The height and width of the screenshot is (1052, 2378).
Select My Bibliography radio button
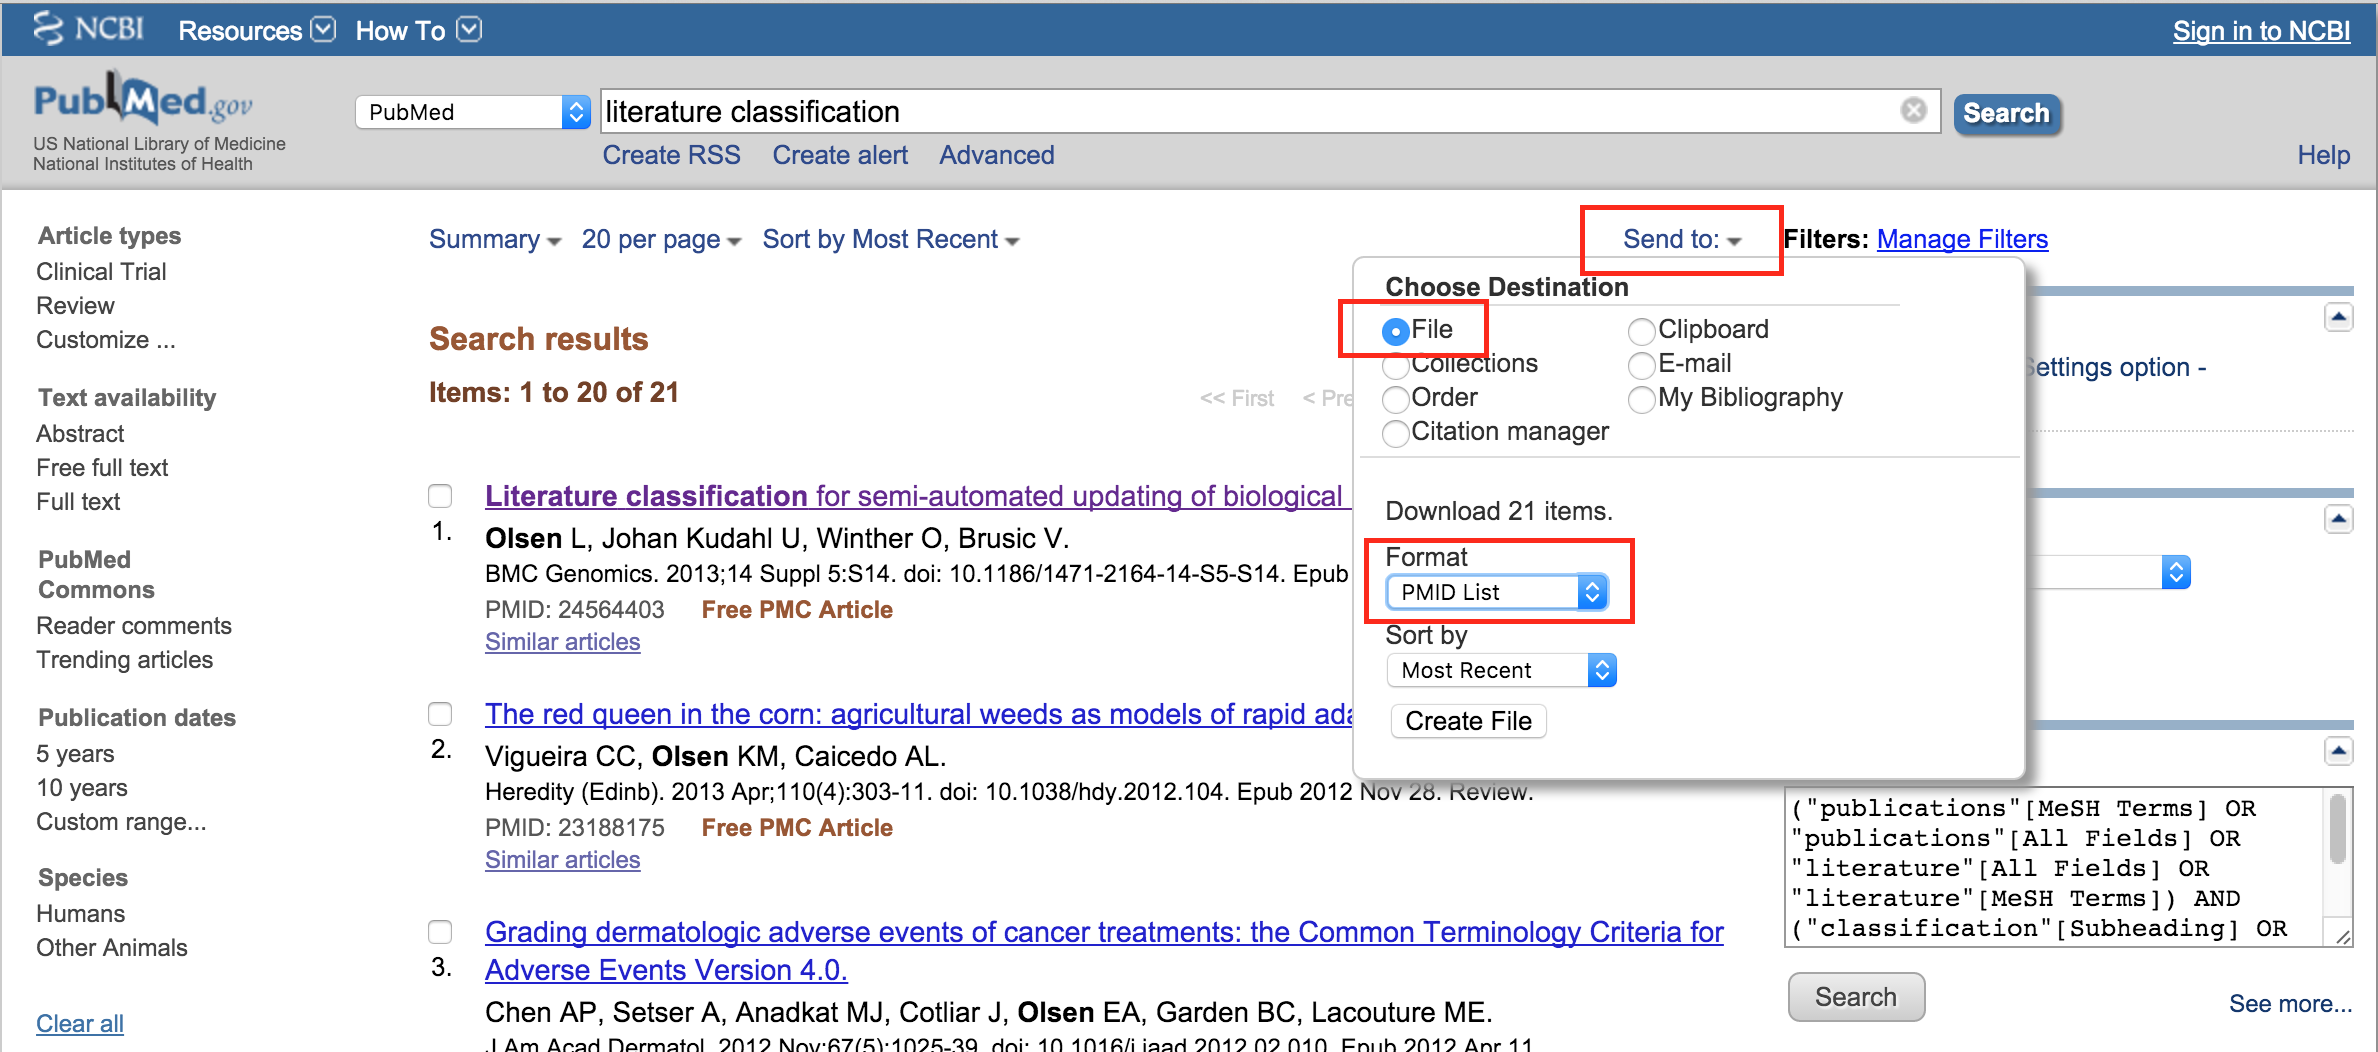coord(1641,399)
